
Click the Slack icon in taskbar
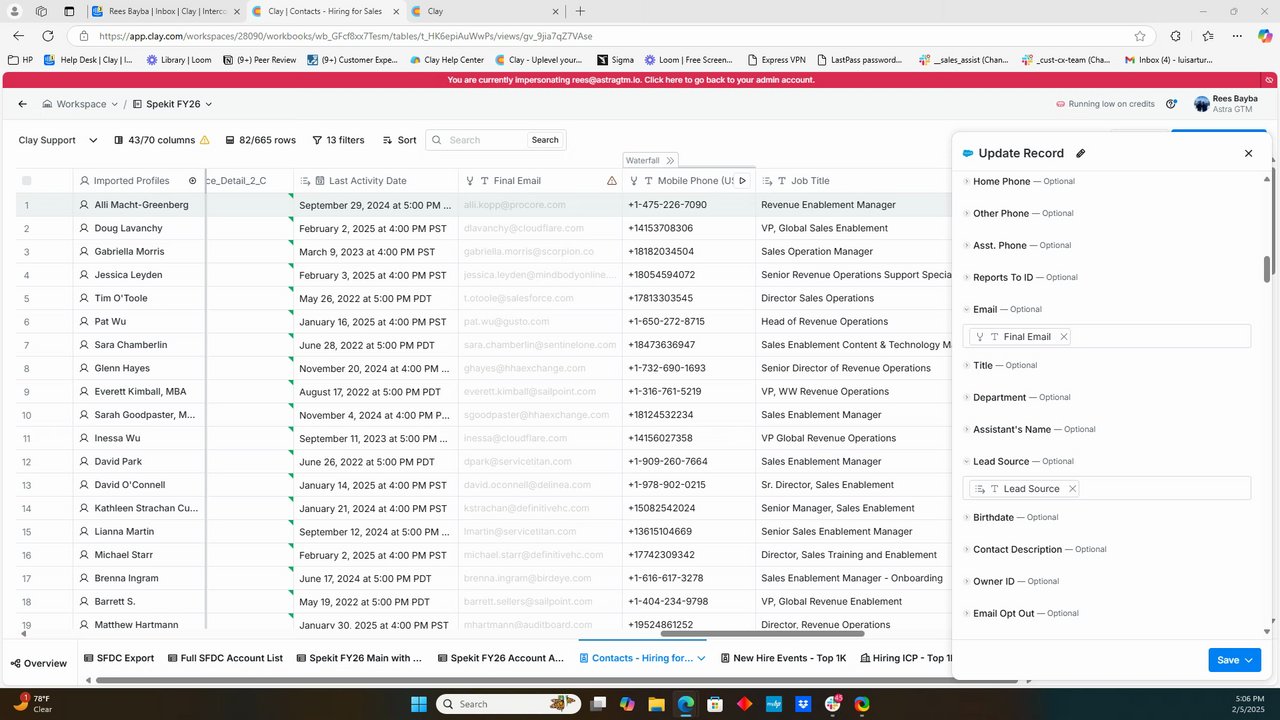click(x=833, y=704)
